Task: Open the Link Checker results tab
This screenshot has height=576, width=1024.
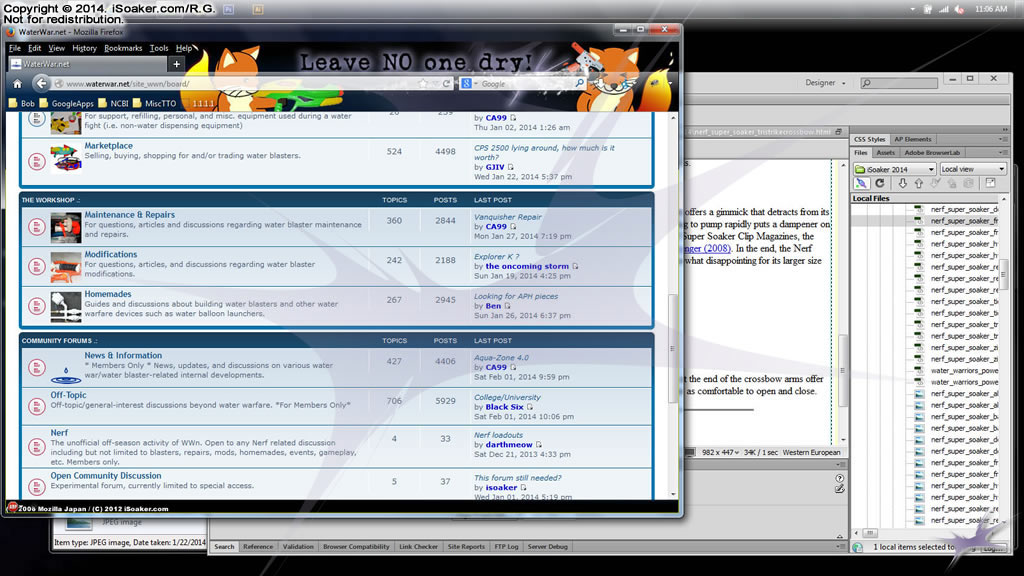Action: [418, 547]
